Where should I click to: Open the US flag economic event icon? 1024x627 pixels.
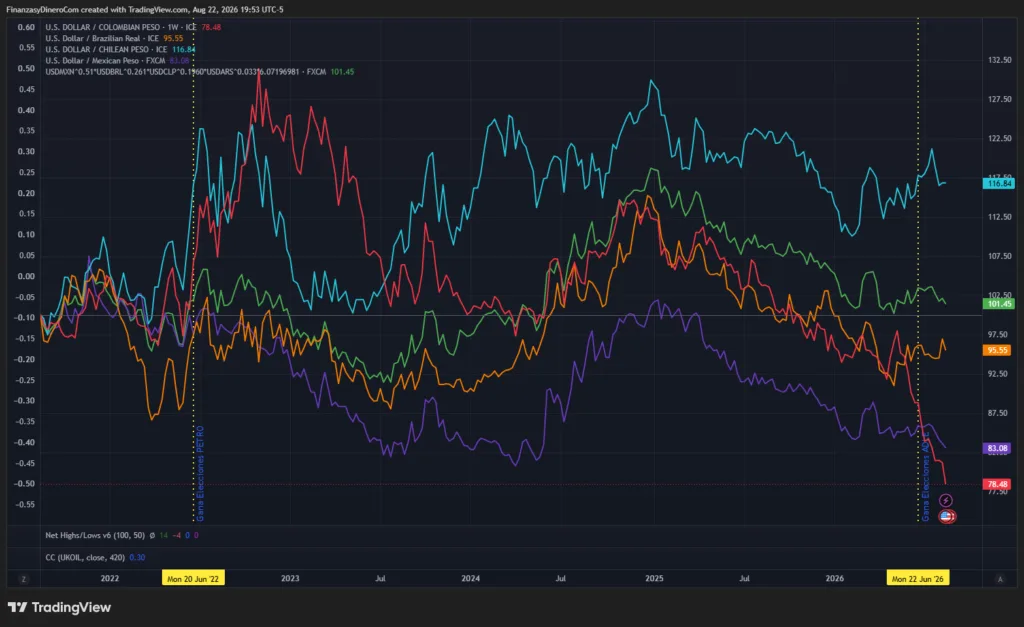pyautogui.click(x=947, y=517)
